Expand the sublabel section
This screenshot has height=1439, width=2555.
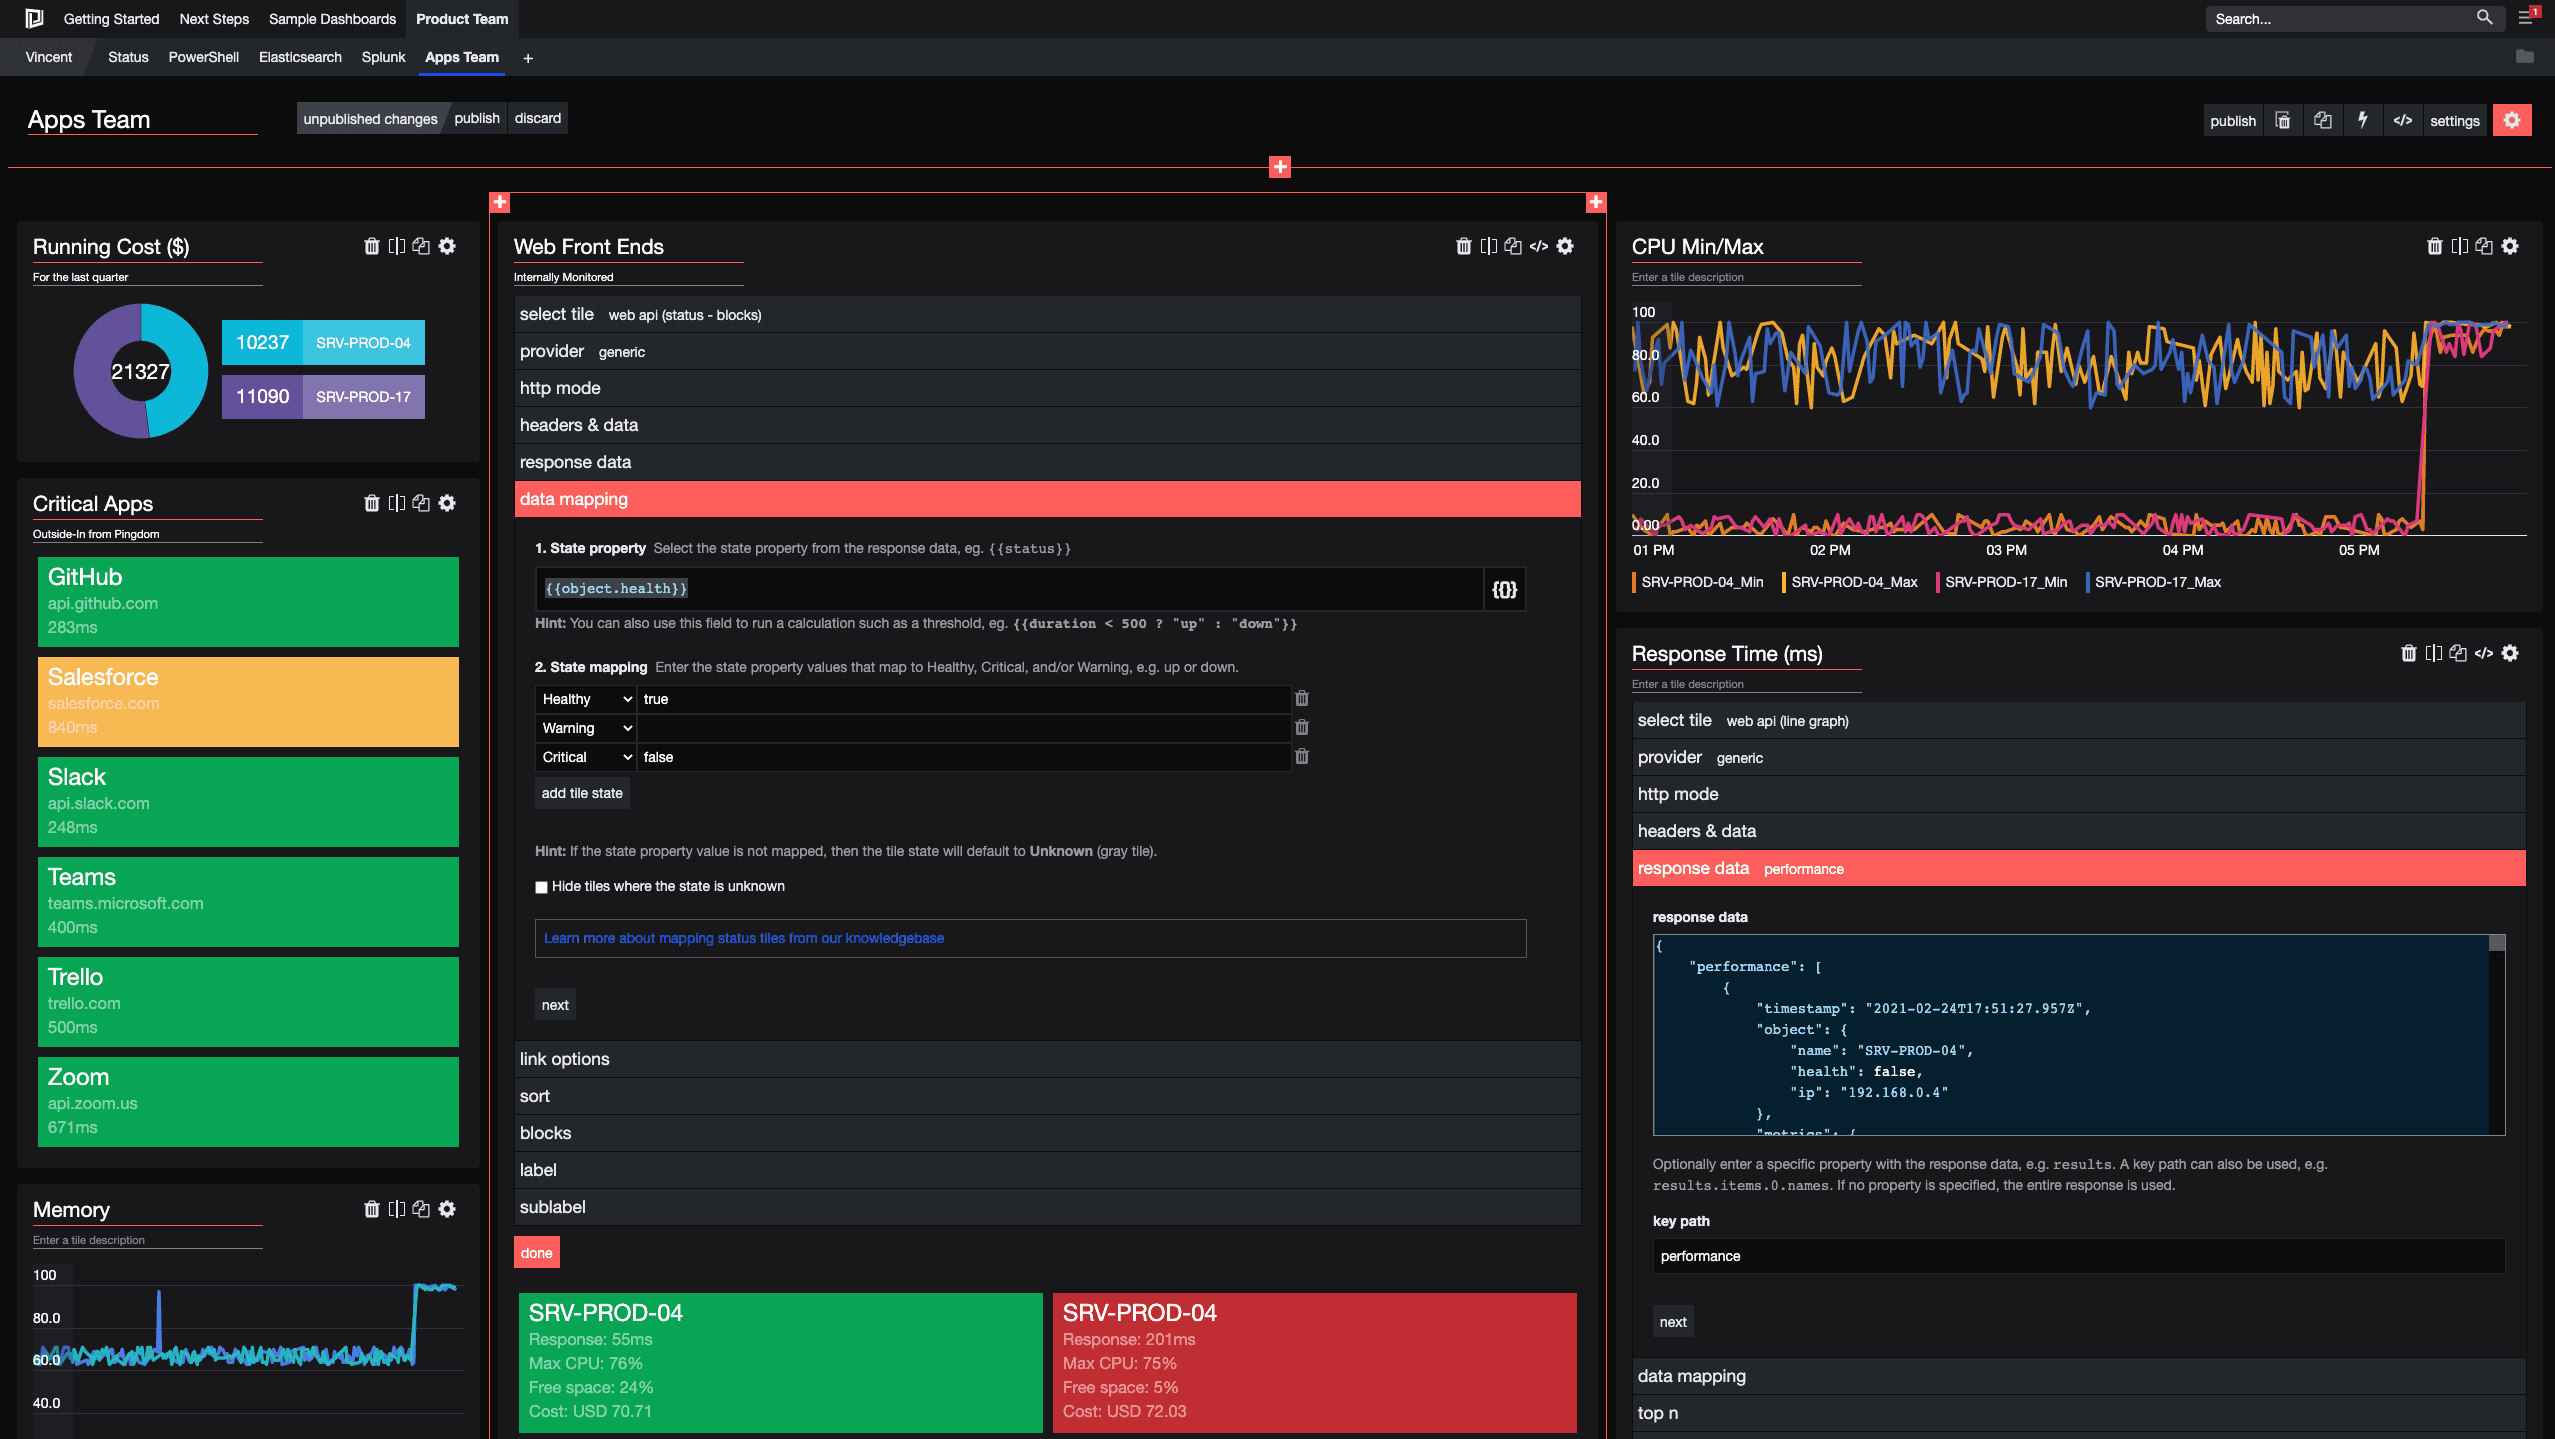coord(1047,1207)
